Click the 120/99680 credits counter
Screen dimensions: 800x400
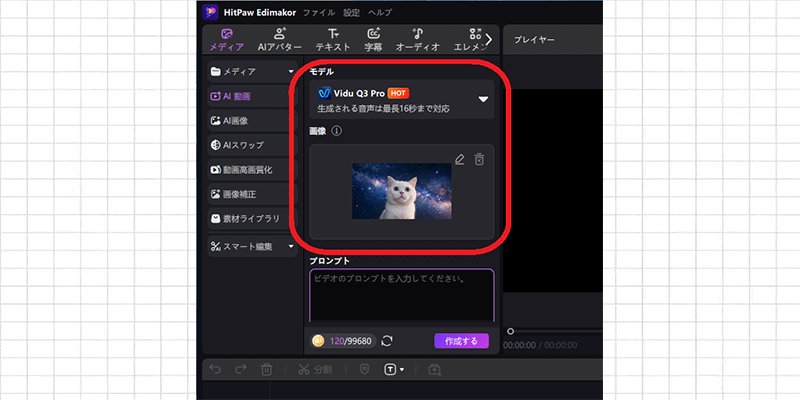[x=351, y=341]
